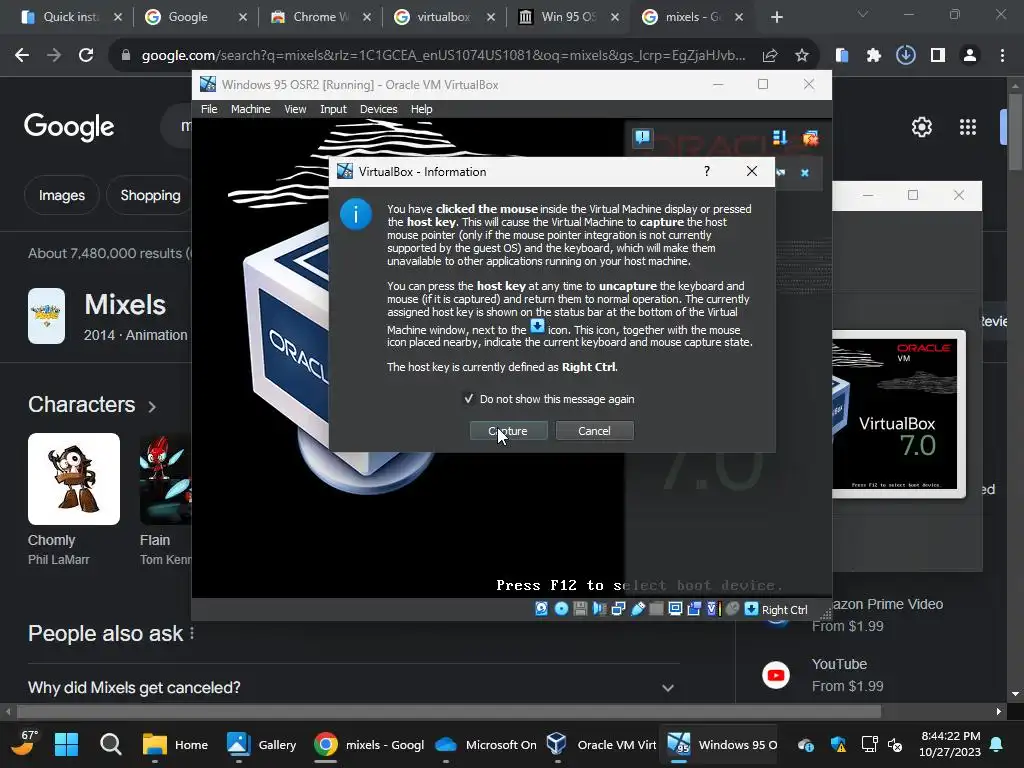Screen dimensions: 1024x768
Task: Click the mouse capture status bar icon
Action: pos(733,609)
